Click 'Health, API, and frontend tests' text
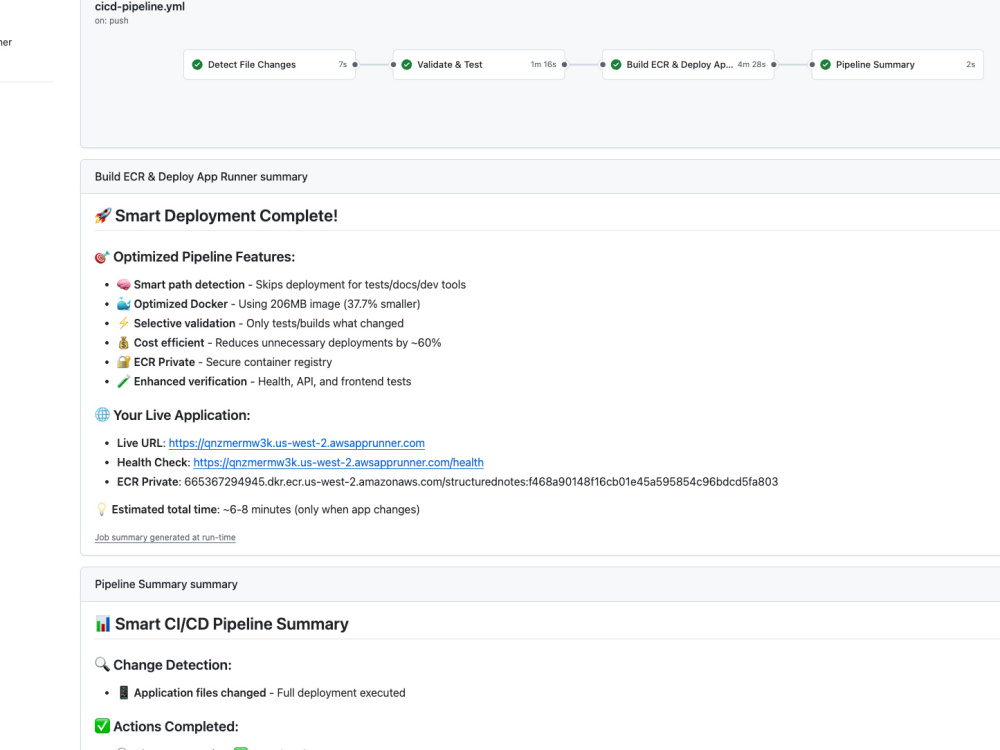 (x=334, y=381)
